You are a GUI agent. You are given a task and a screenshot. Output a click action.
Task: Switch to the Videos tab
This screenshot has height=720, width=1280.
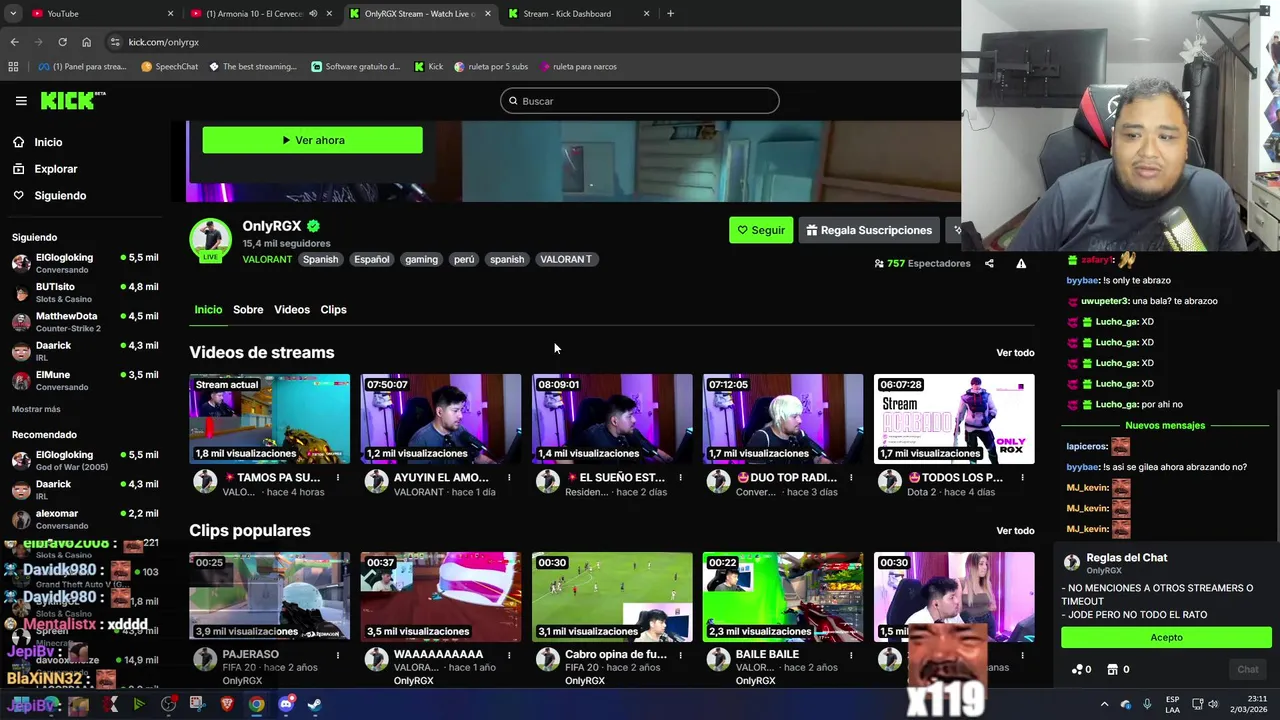[292, 310]
